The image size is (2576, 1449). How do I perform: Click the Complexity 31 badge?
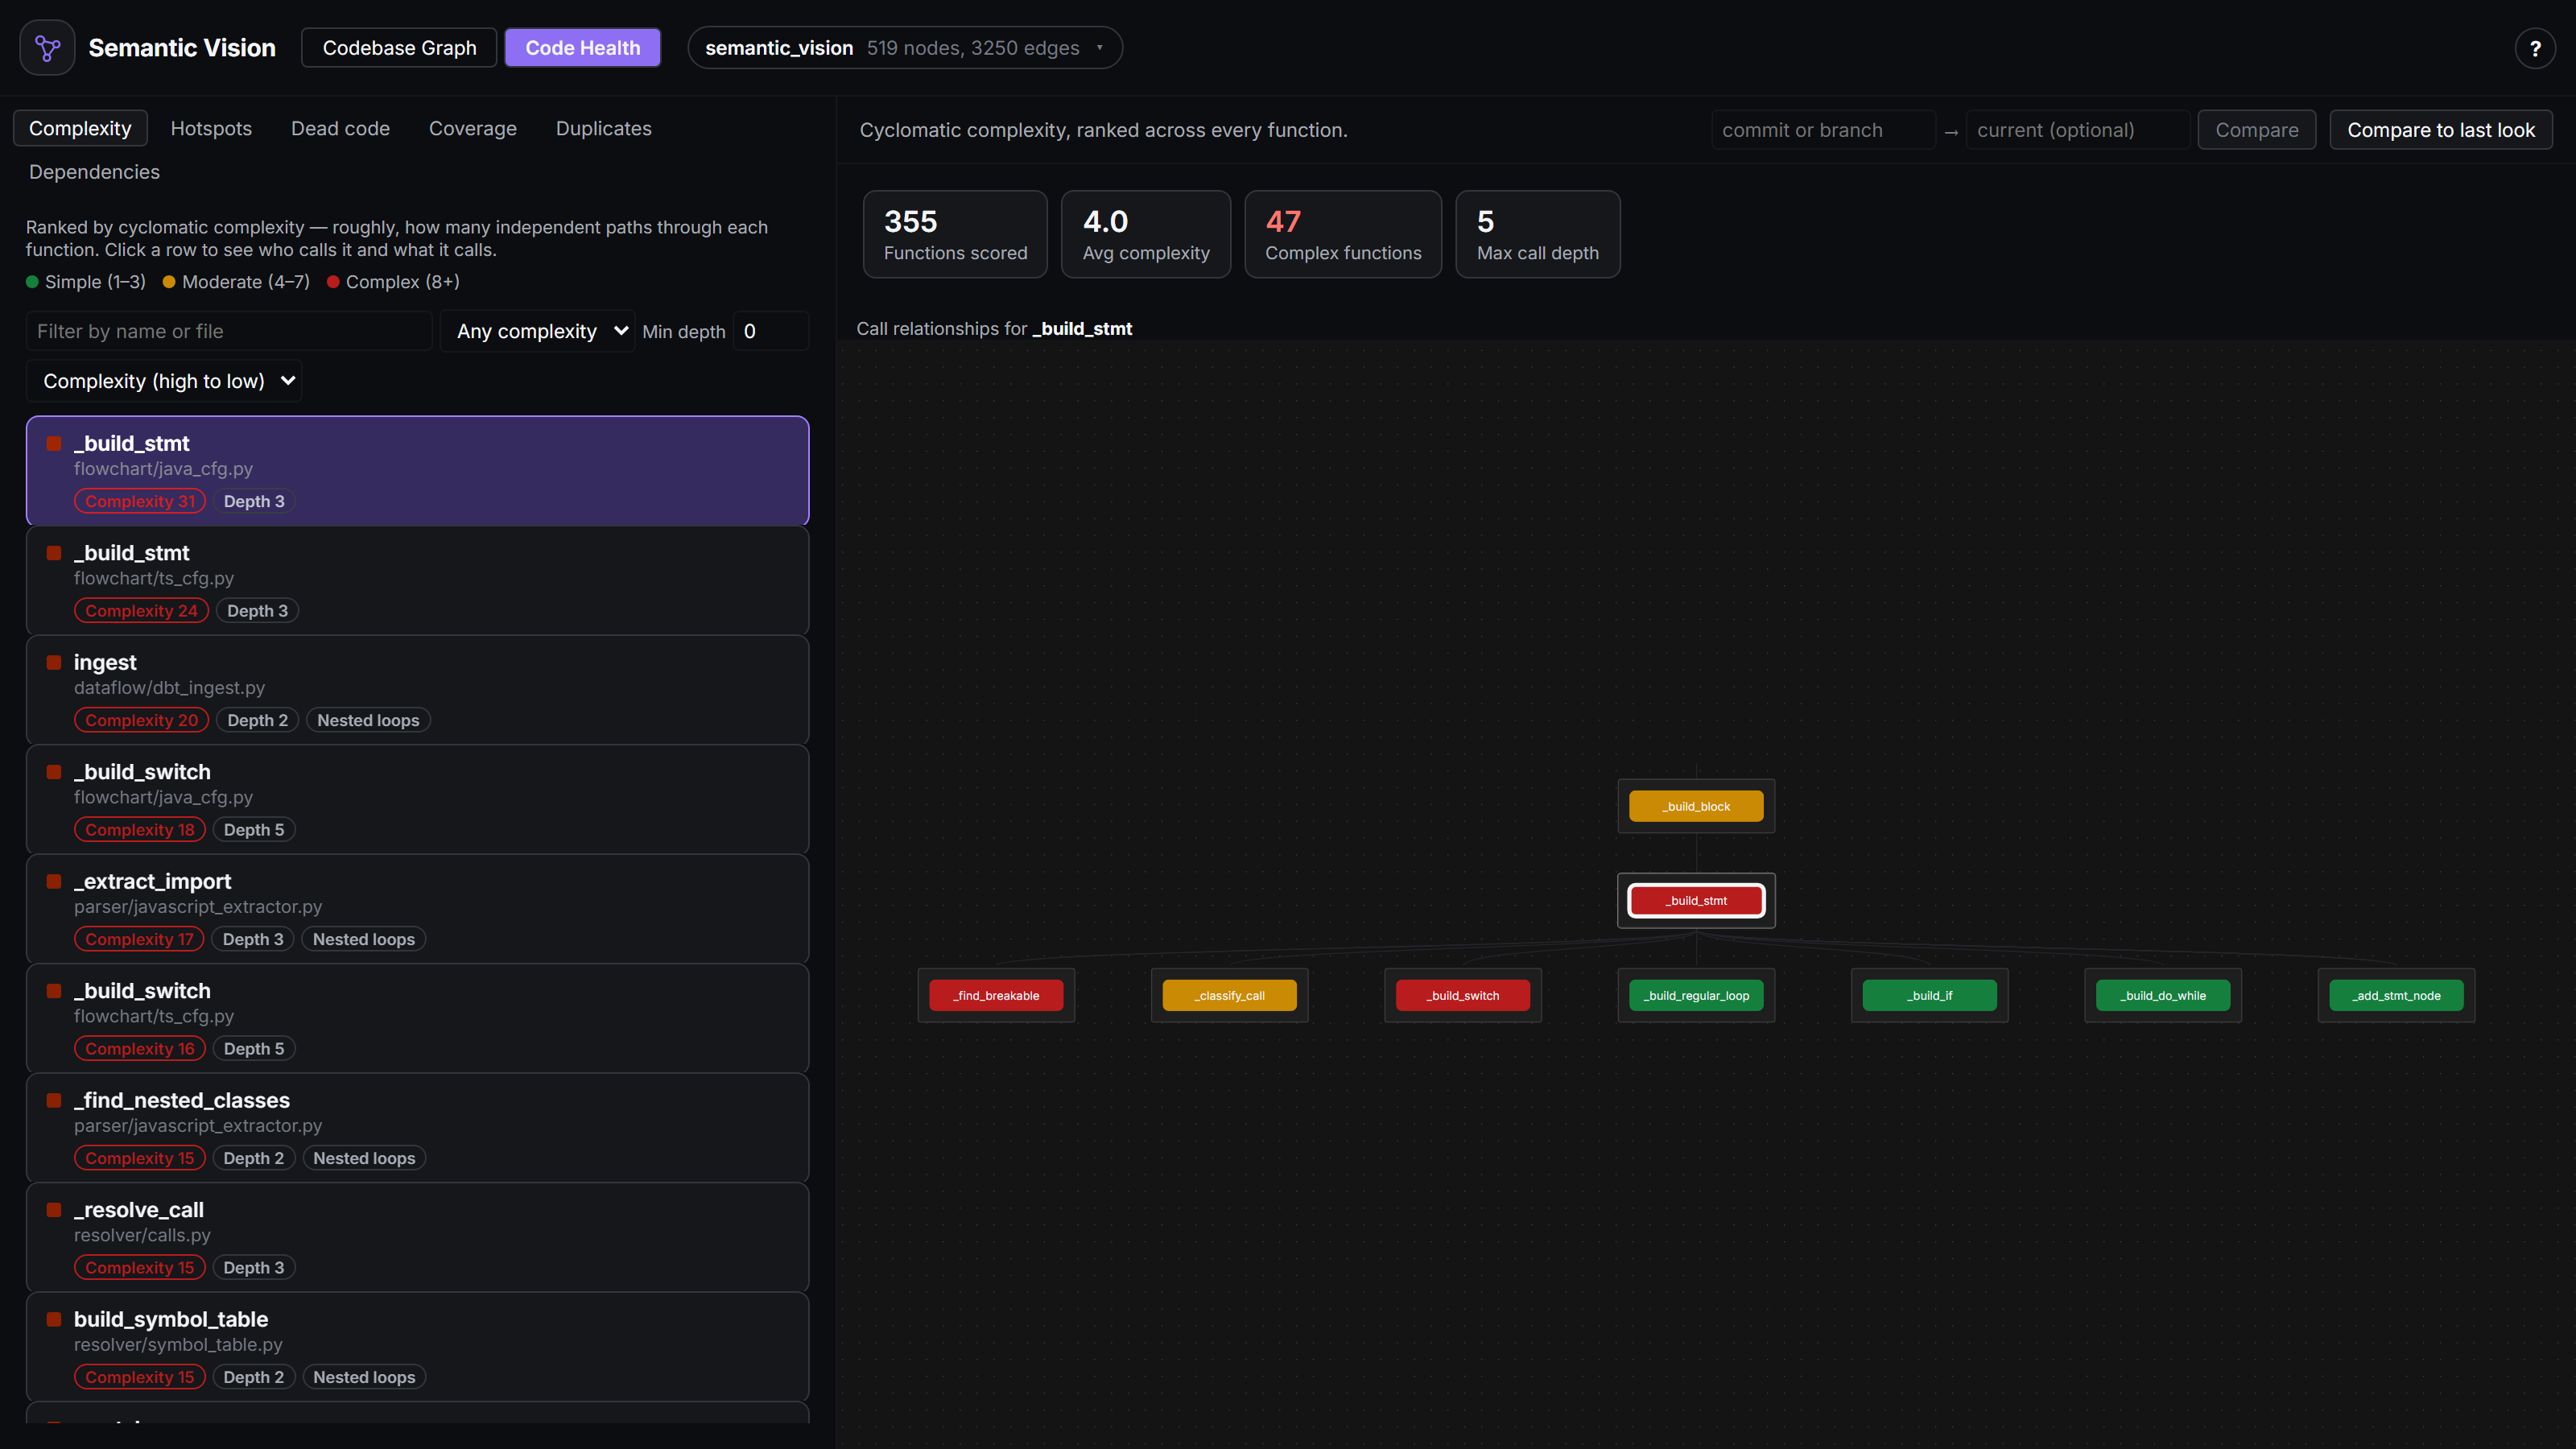pyautogui.click(x=140, y=501)
